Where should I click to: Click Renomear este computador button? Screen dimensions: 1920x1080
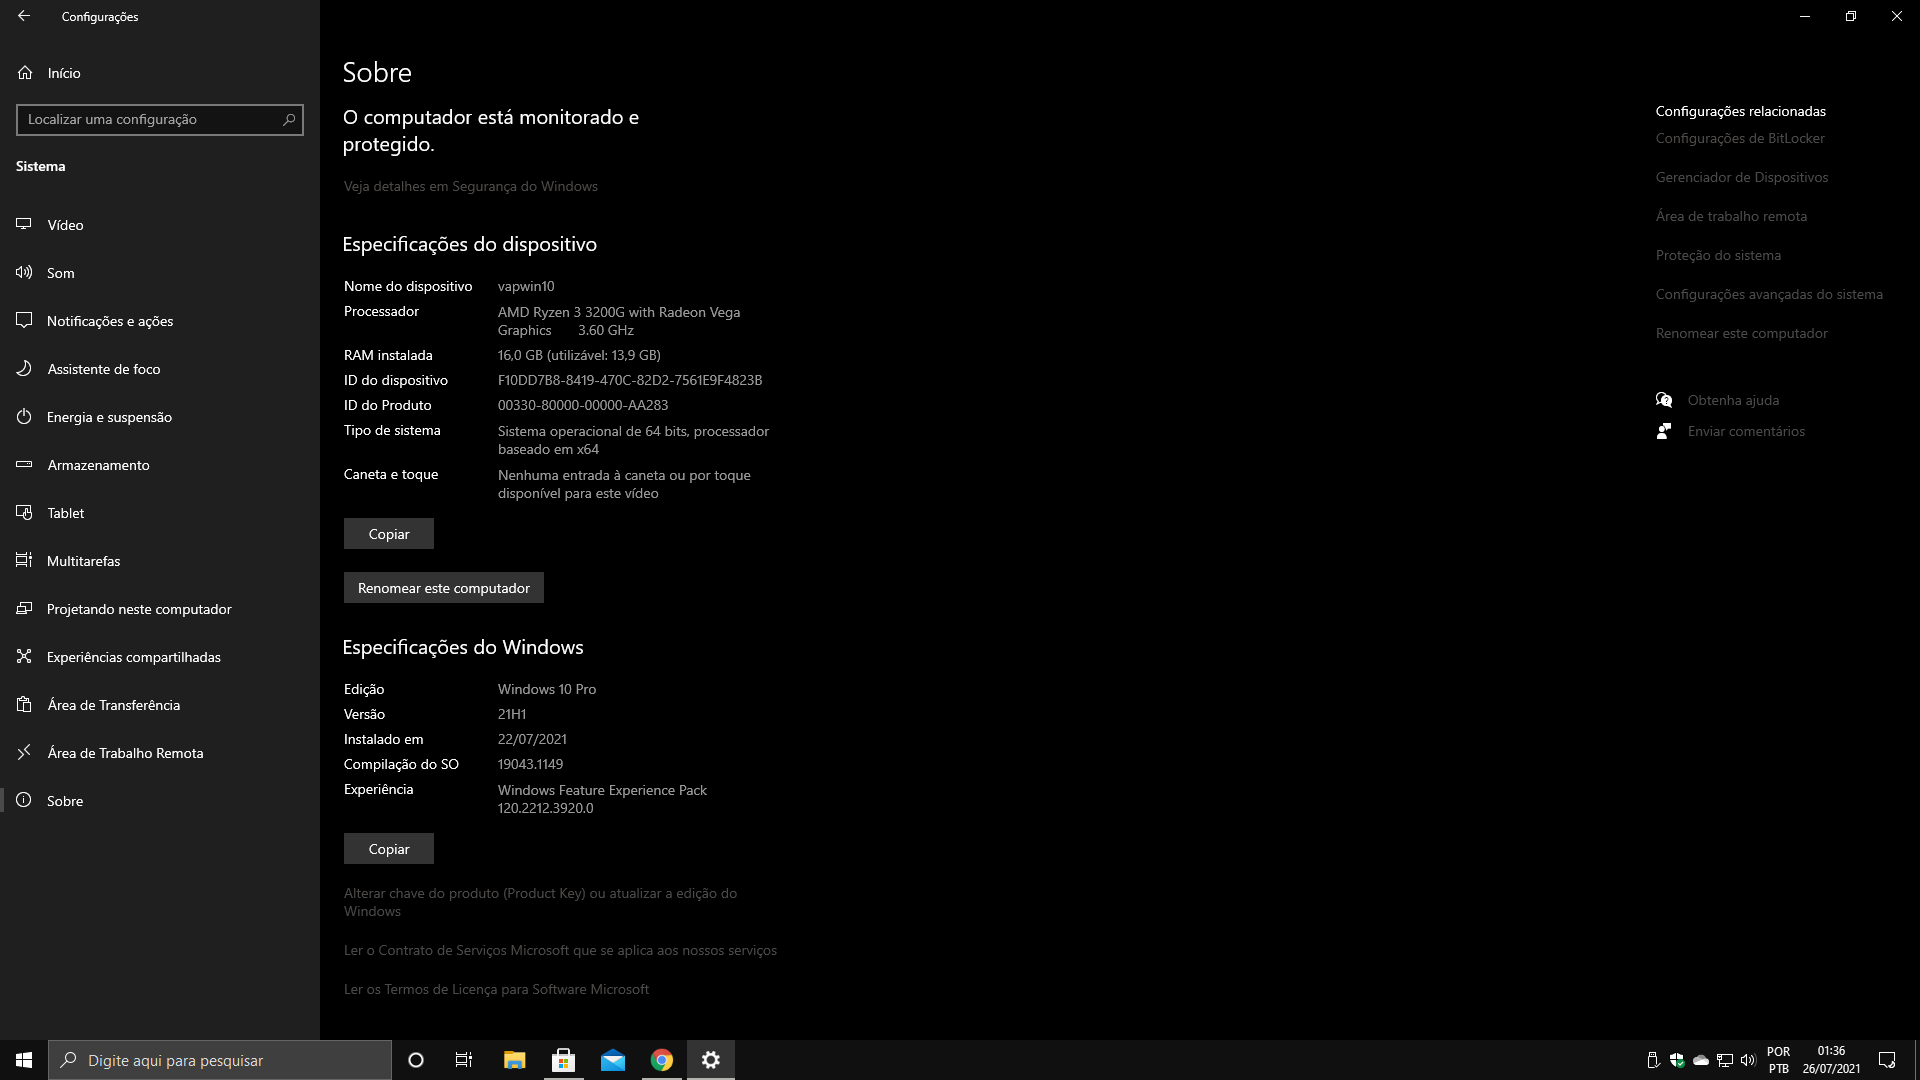pyautogui.click(x=444, y=588)
